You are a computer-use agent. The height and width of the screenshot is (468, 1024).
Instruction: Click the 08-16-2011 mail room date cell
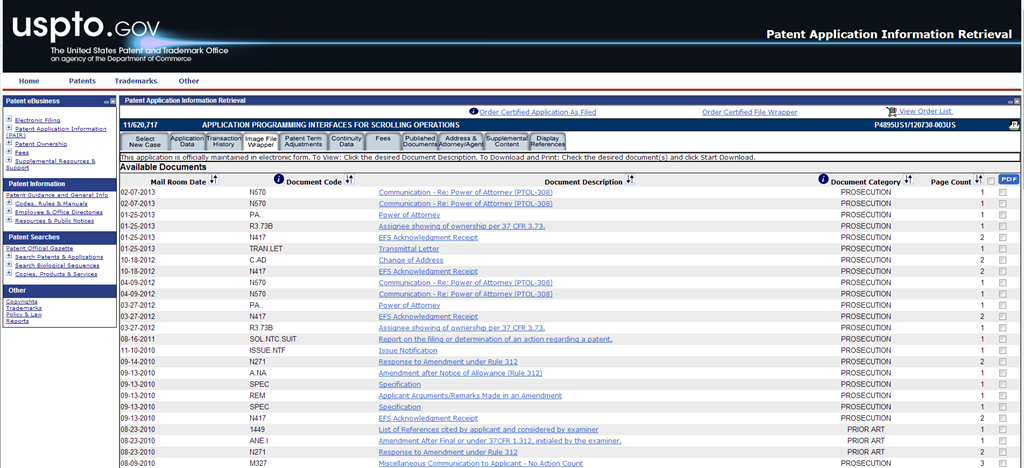(138, 339)
